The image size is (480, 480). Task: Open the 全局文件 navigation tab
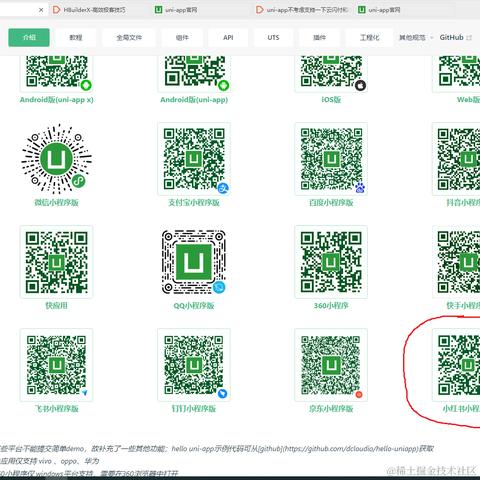point(129,37)
